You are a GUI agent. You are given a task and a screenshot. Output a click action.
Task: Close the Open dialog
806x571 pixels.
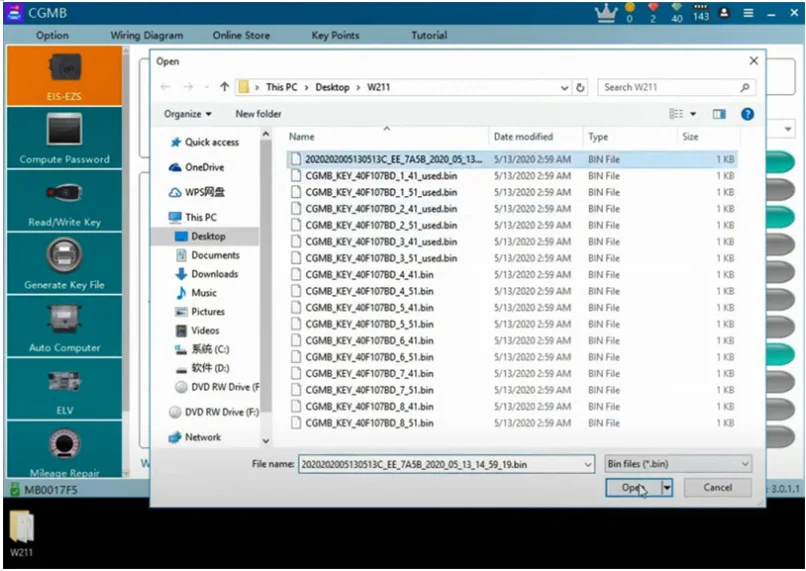754,61
